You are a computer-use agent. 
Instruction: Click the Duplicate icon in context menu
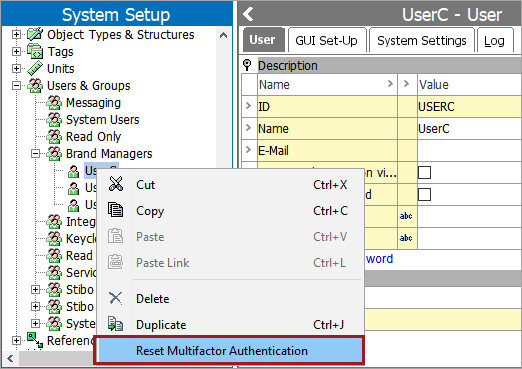click(x=116, y=324)
